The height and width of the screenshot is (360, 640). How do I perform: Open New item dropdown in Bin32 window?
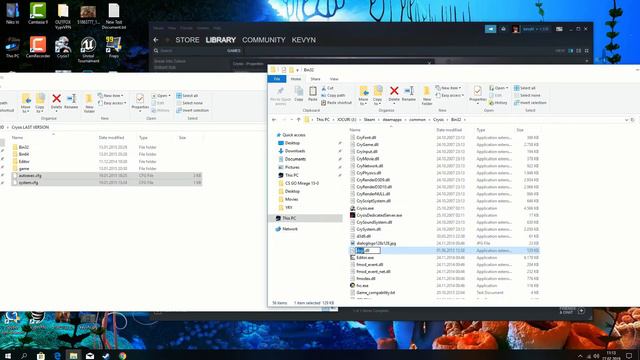click(448, 88)
